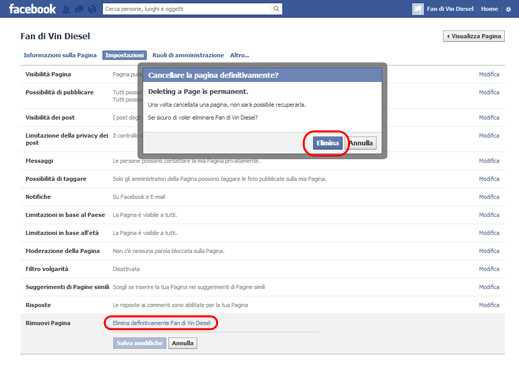Screen dimensions: 519x369
Task: Confirm deletion with Elimina button
Action: pyautogui.click(x=327, y=143)
